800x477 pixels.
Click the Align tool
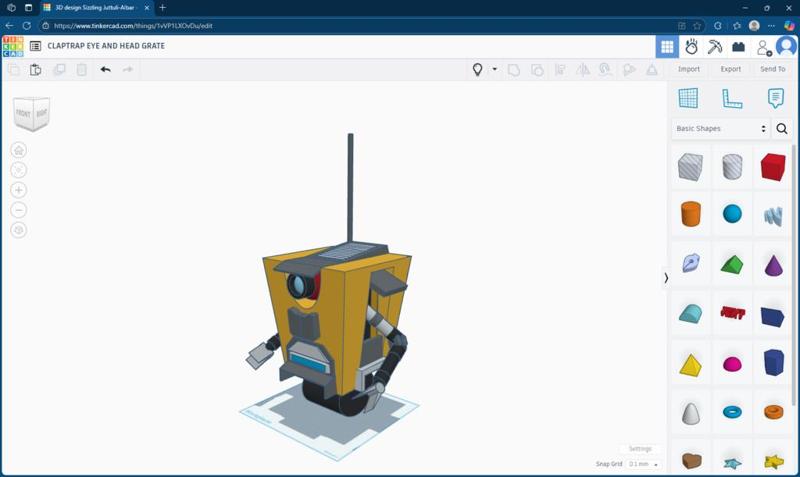click(x=560, y=70)
